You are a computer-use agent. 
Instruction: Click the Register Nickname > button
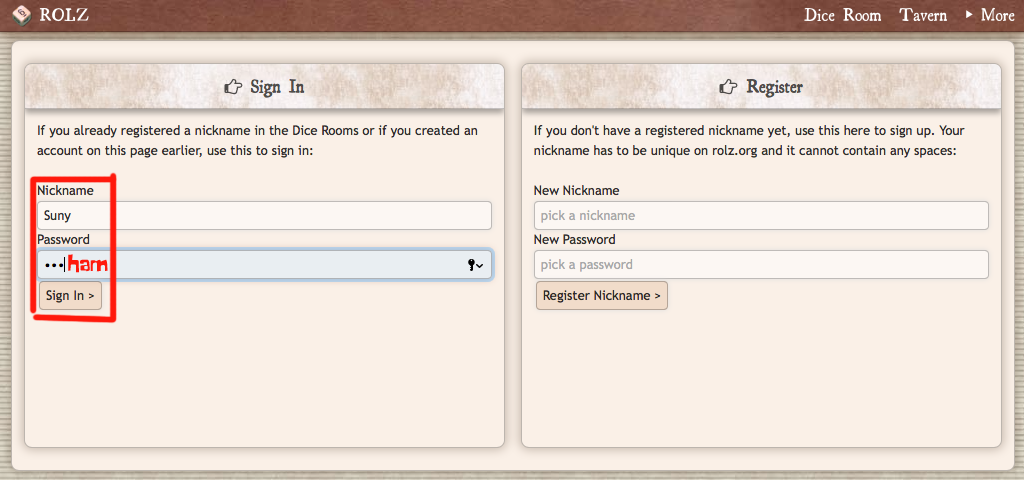(x=601, y=296)
